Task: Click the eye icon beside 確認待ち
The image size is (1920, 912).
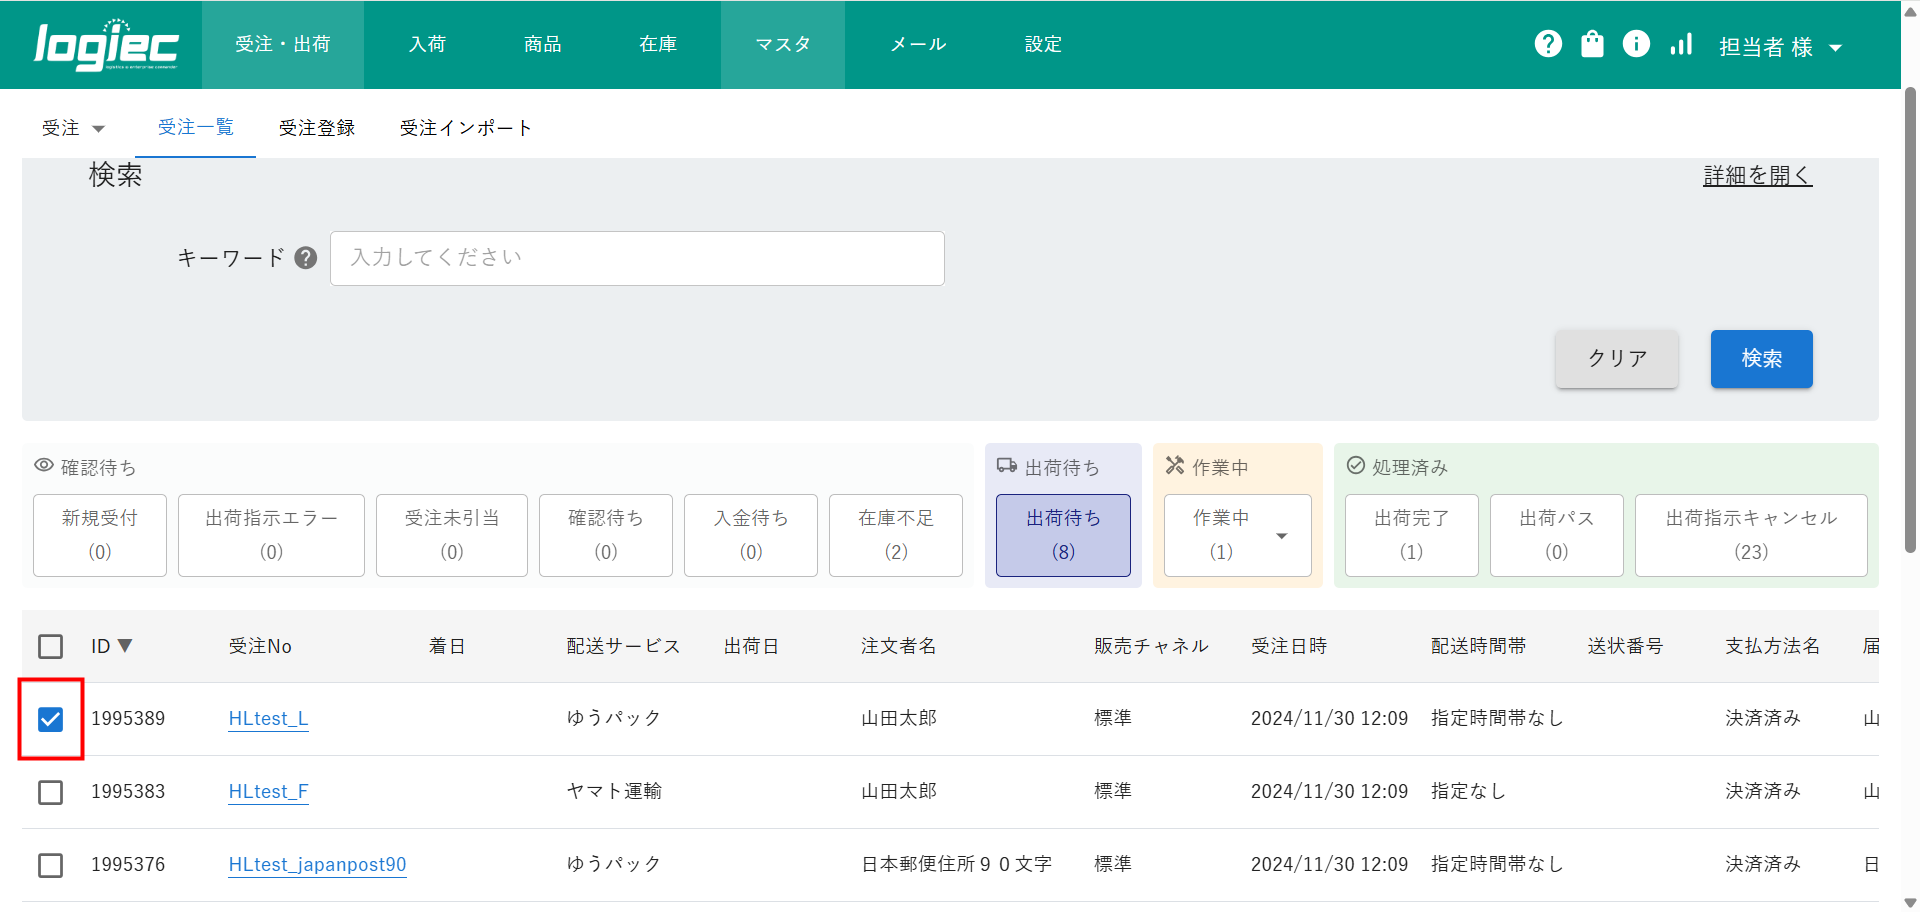Action: click(x=44, y=466)
